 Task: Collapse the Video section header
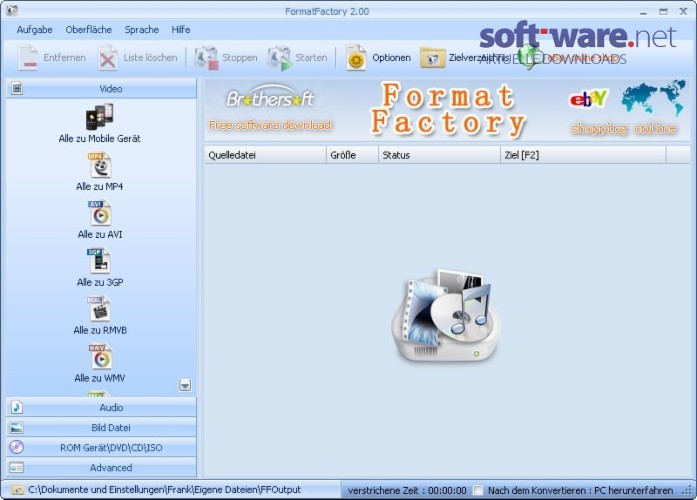point(101,88)
